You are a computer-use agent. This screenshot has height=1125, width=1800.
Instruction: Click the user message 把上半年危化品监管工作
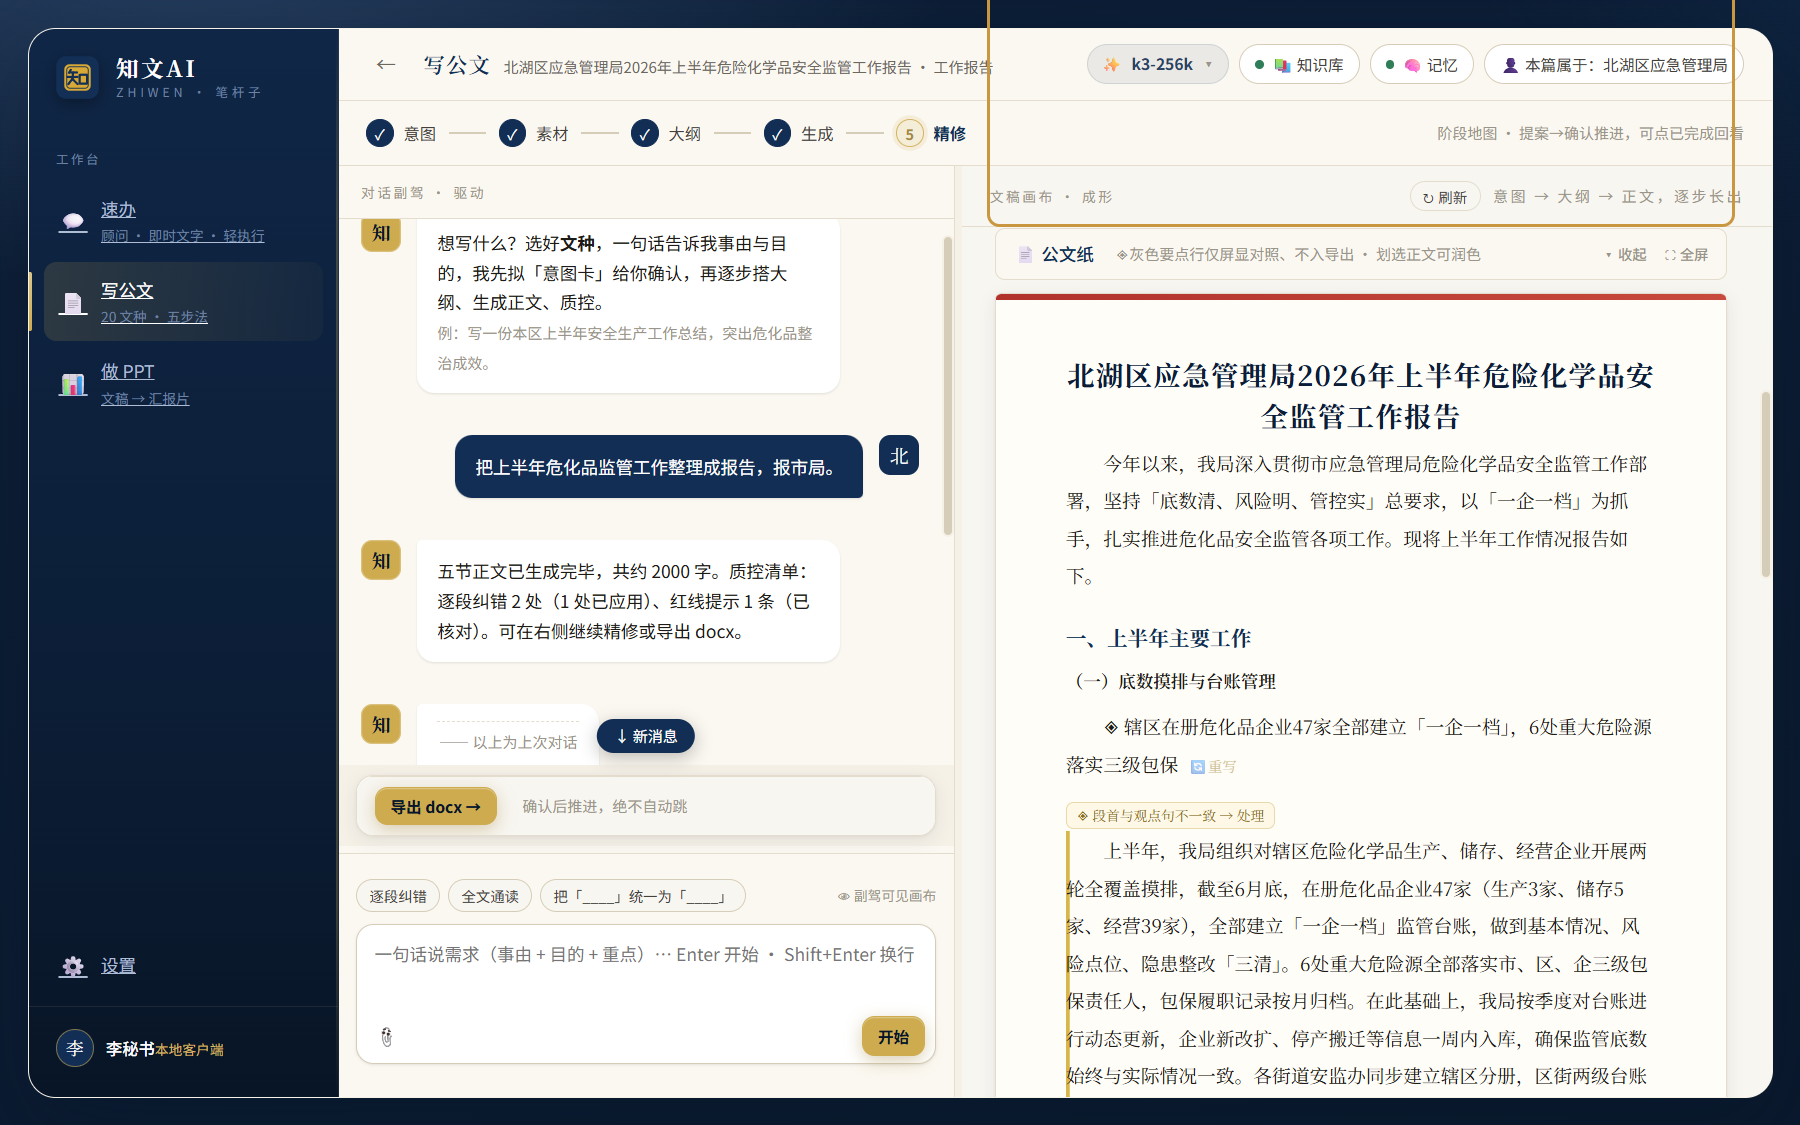(x=659, y=467)
